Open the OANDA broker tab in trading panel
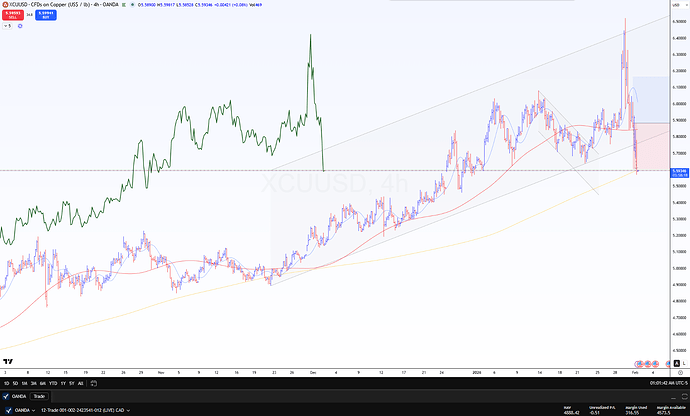The width and height of the screenshot is (690, 416). (x=15, y=396)
